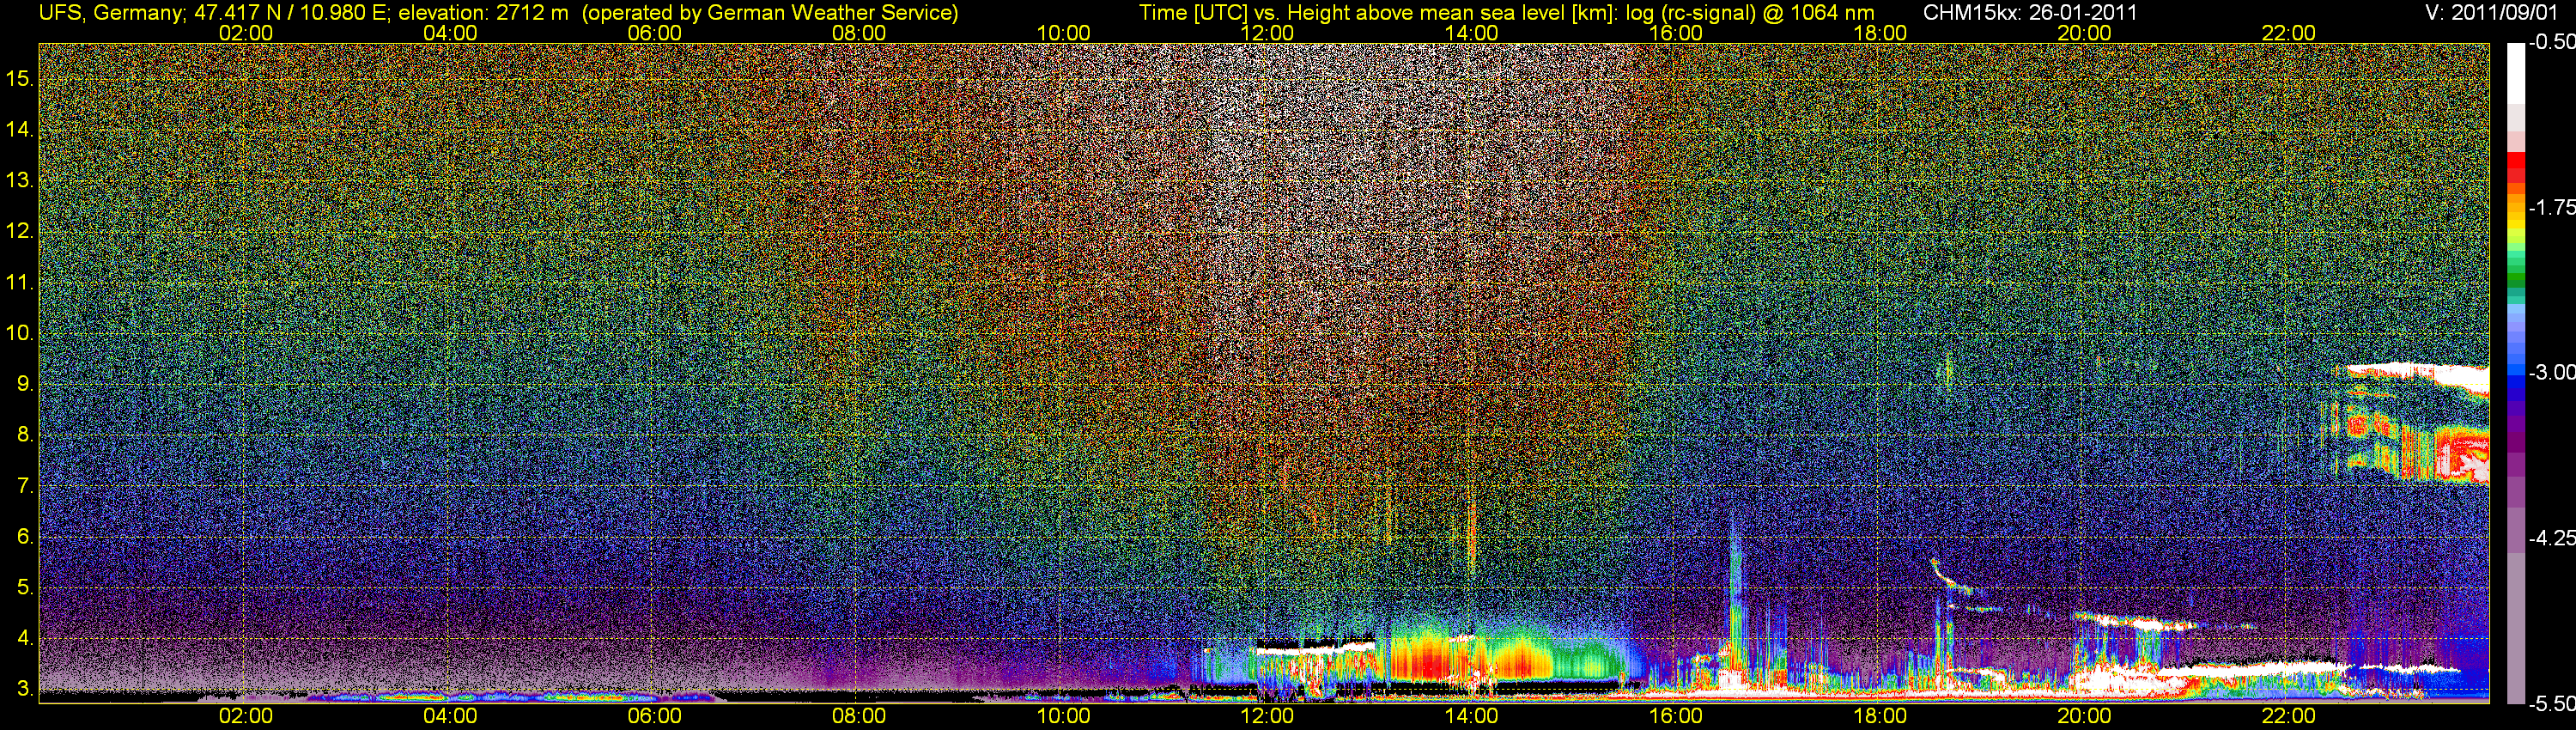Image resolution: width=2576 pixels, height=730 pixels.
Task: Click the -5.50 value on the color scale
Action: pyautogui.click(x=2552, y=703)
